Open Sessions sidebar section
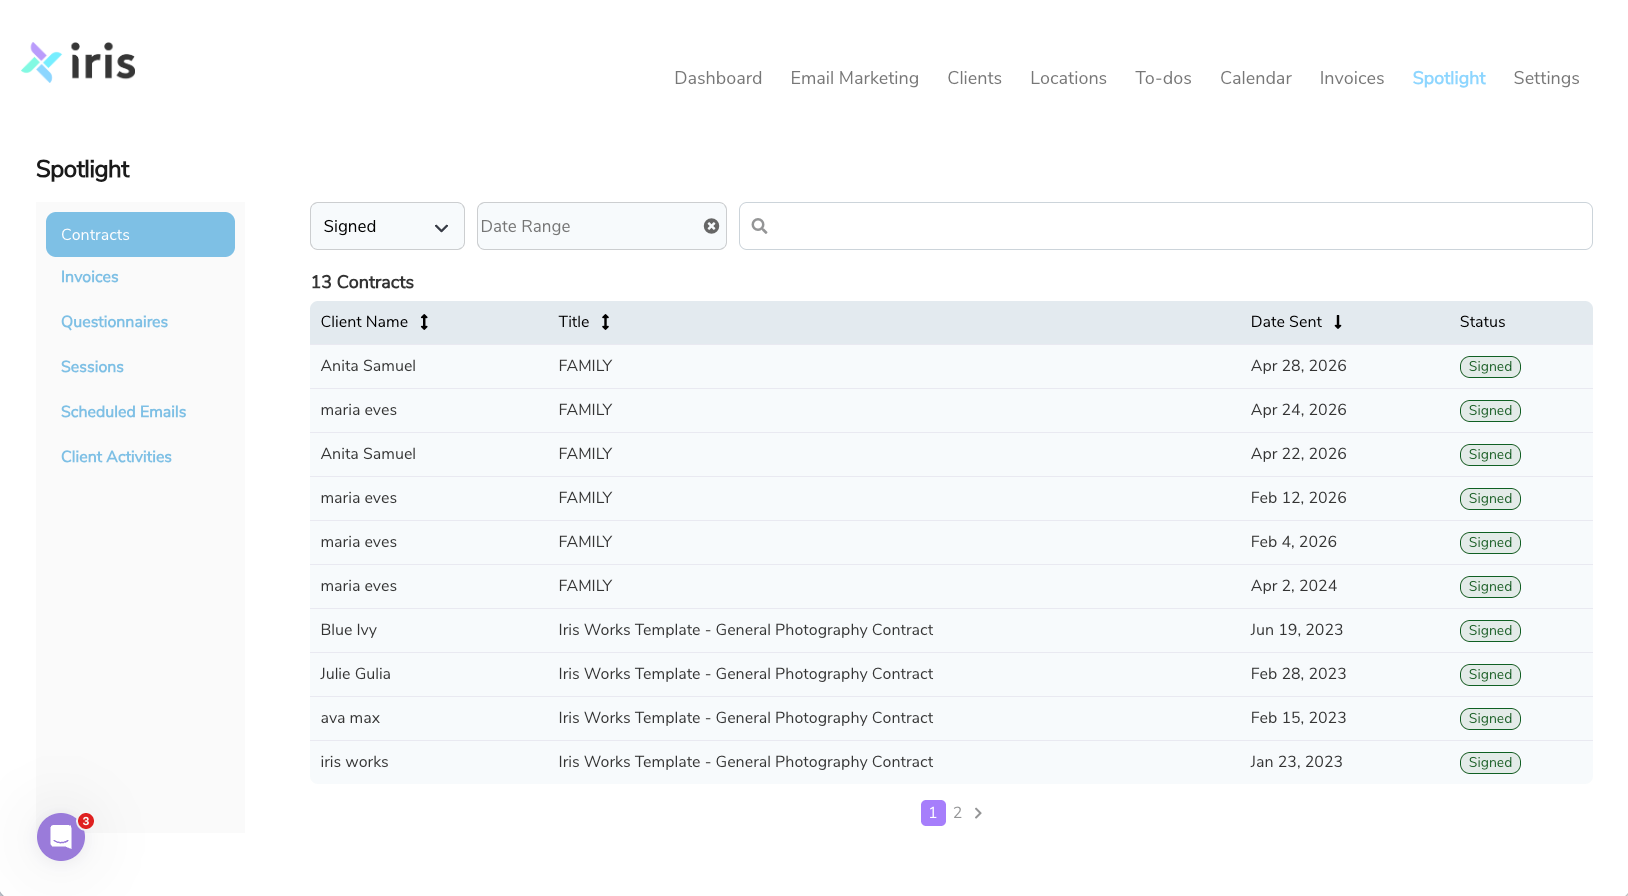1628x896 pixels. pos(92,367)
